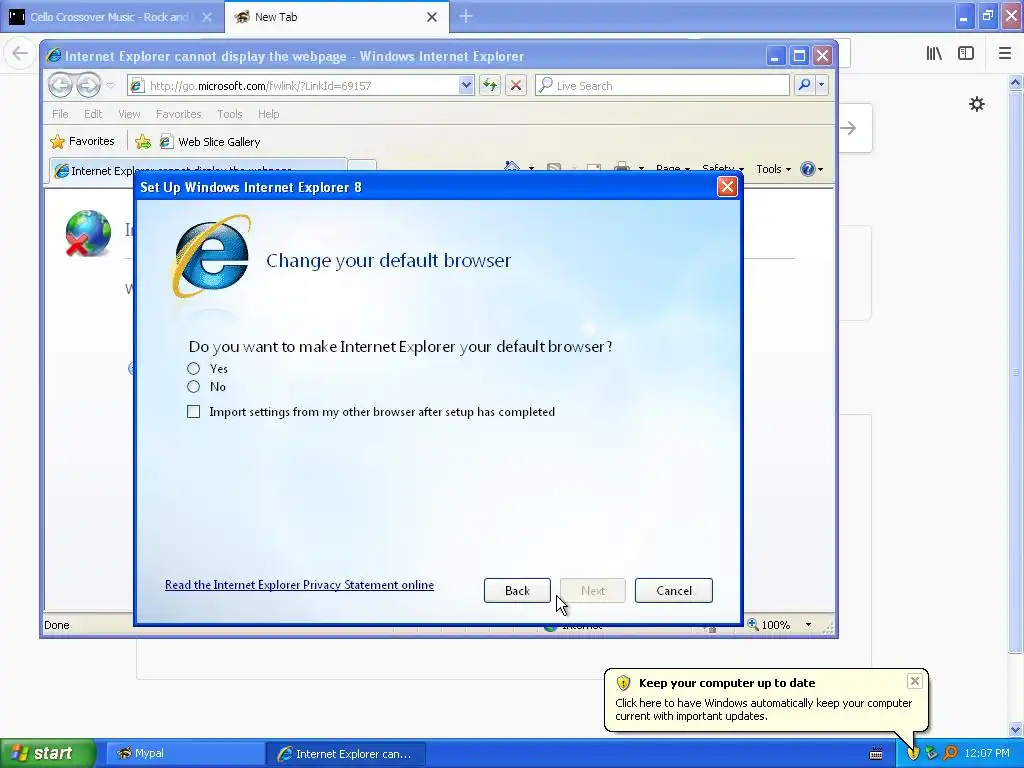Click the on-screen keyboard tray icon

(x=876, y=754)
